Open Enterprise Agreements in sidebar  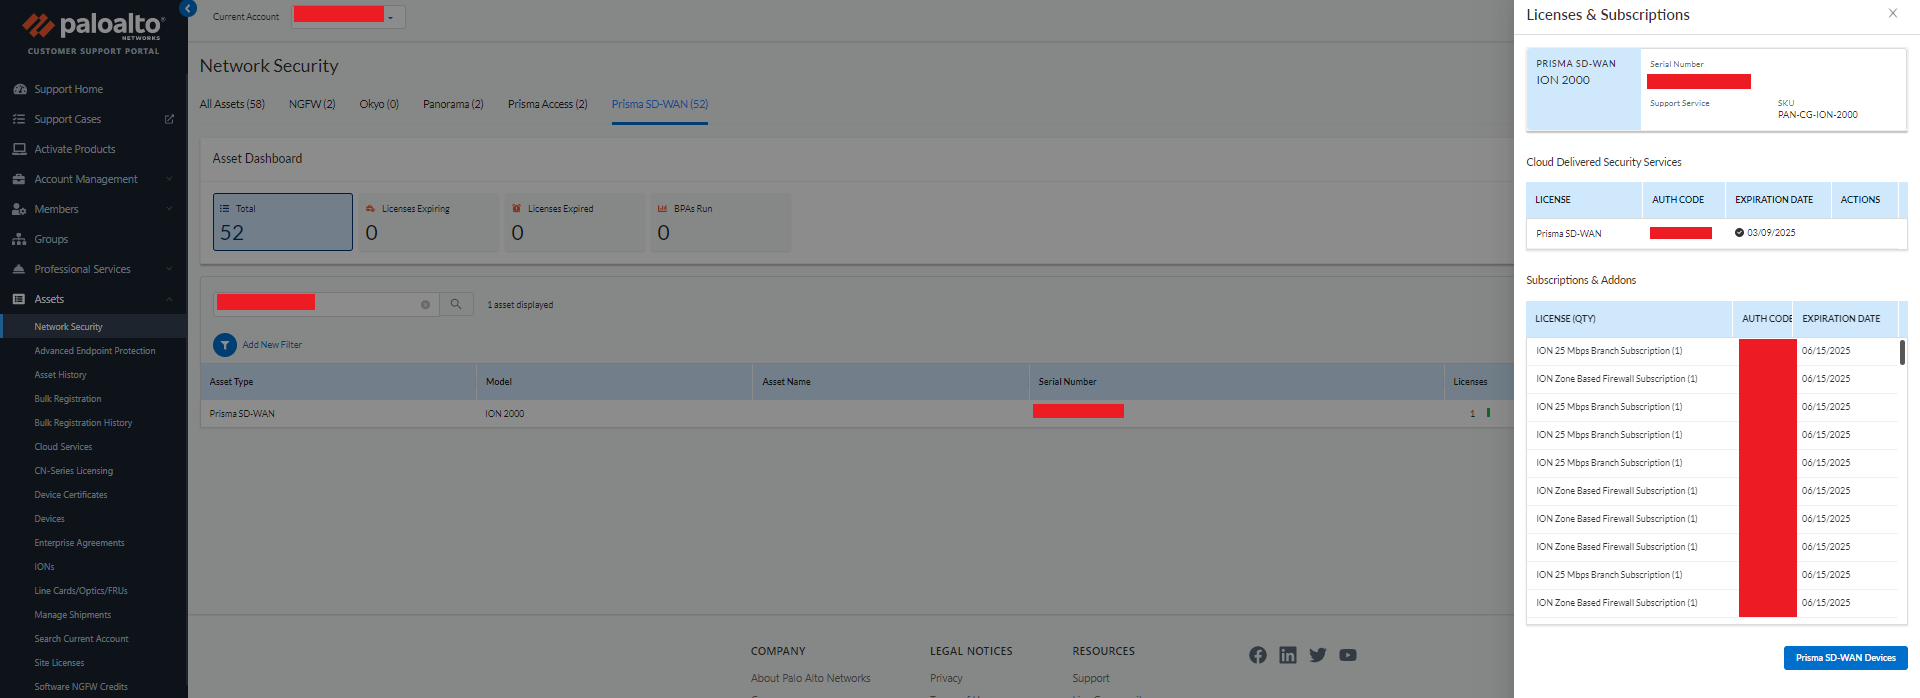click(79, 543)
